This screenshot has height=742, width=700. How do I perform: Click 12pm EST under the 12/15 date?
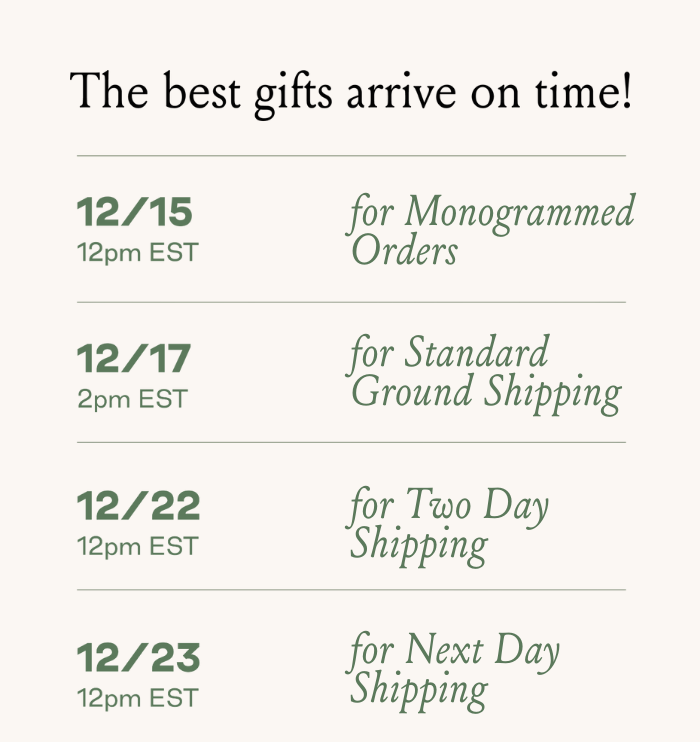click(138, 252)
